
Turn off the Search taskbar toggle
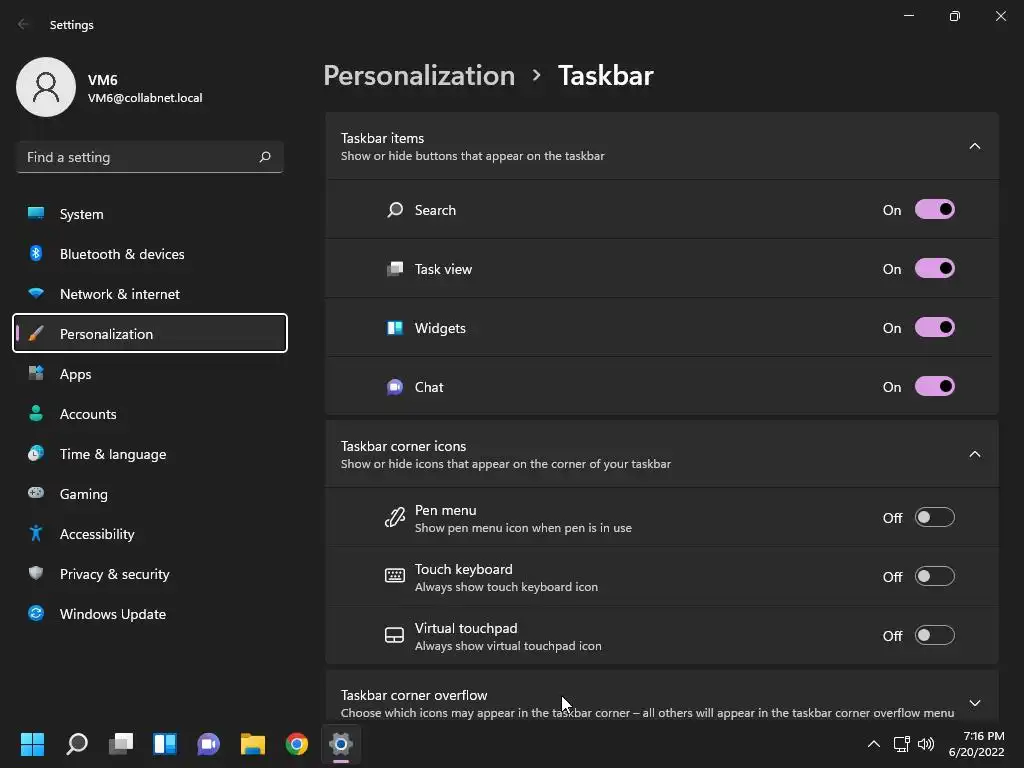(934, 210)
